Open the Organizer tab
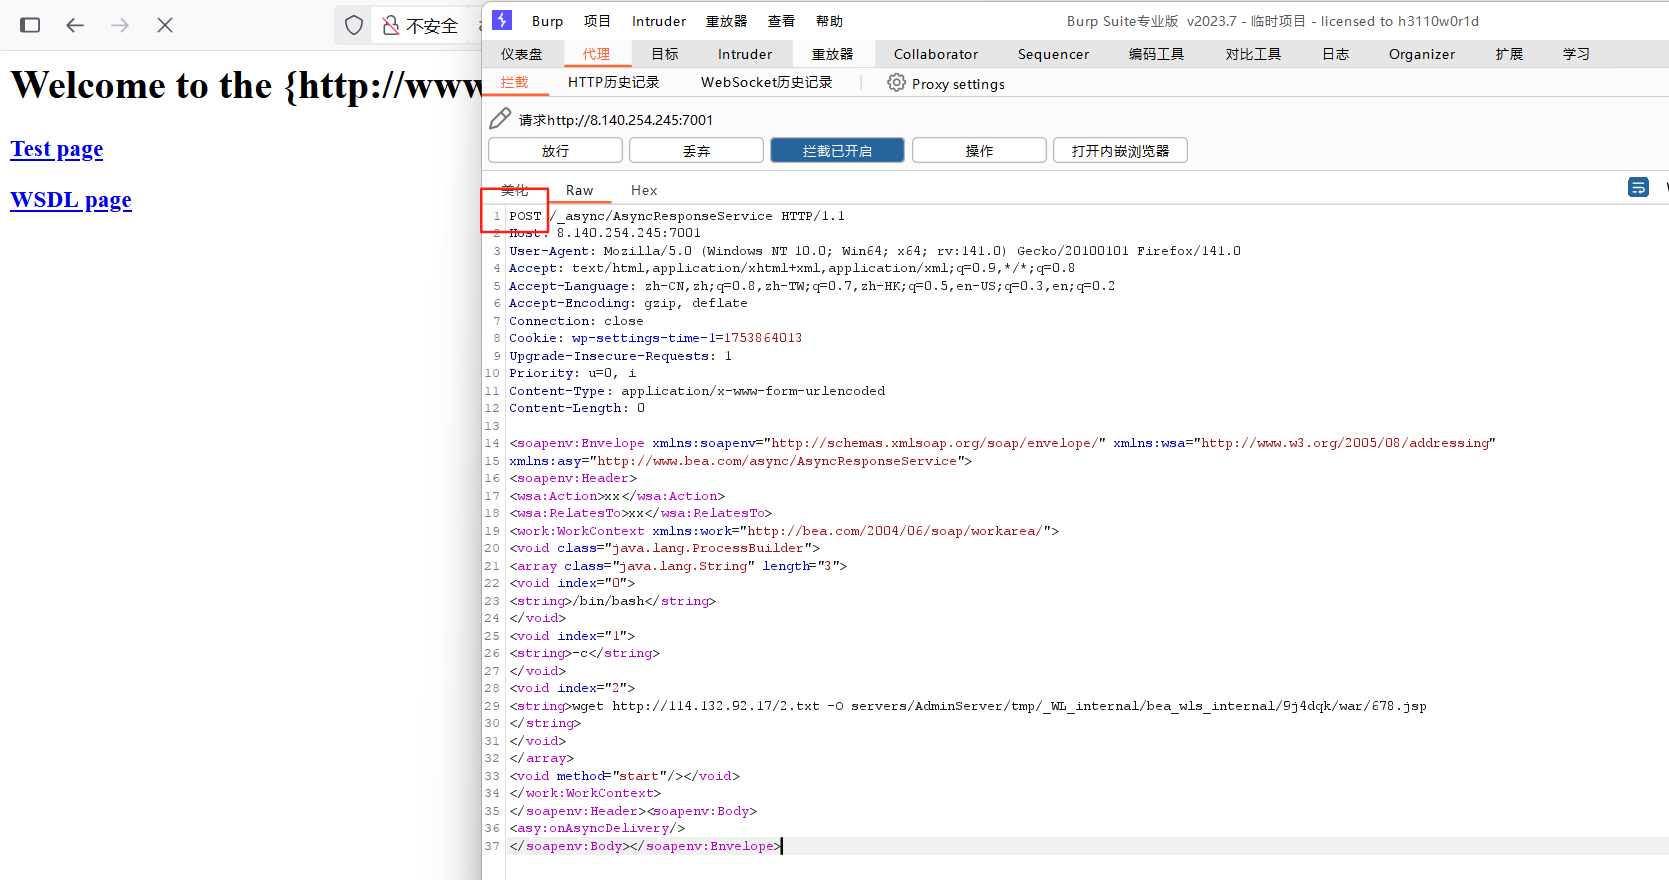 pos(1422,54)
